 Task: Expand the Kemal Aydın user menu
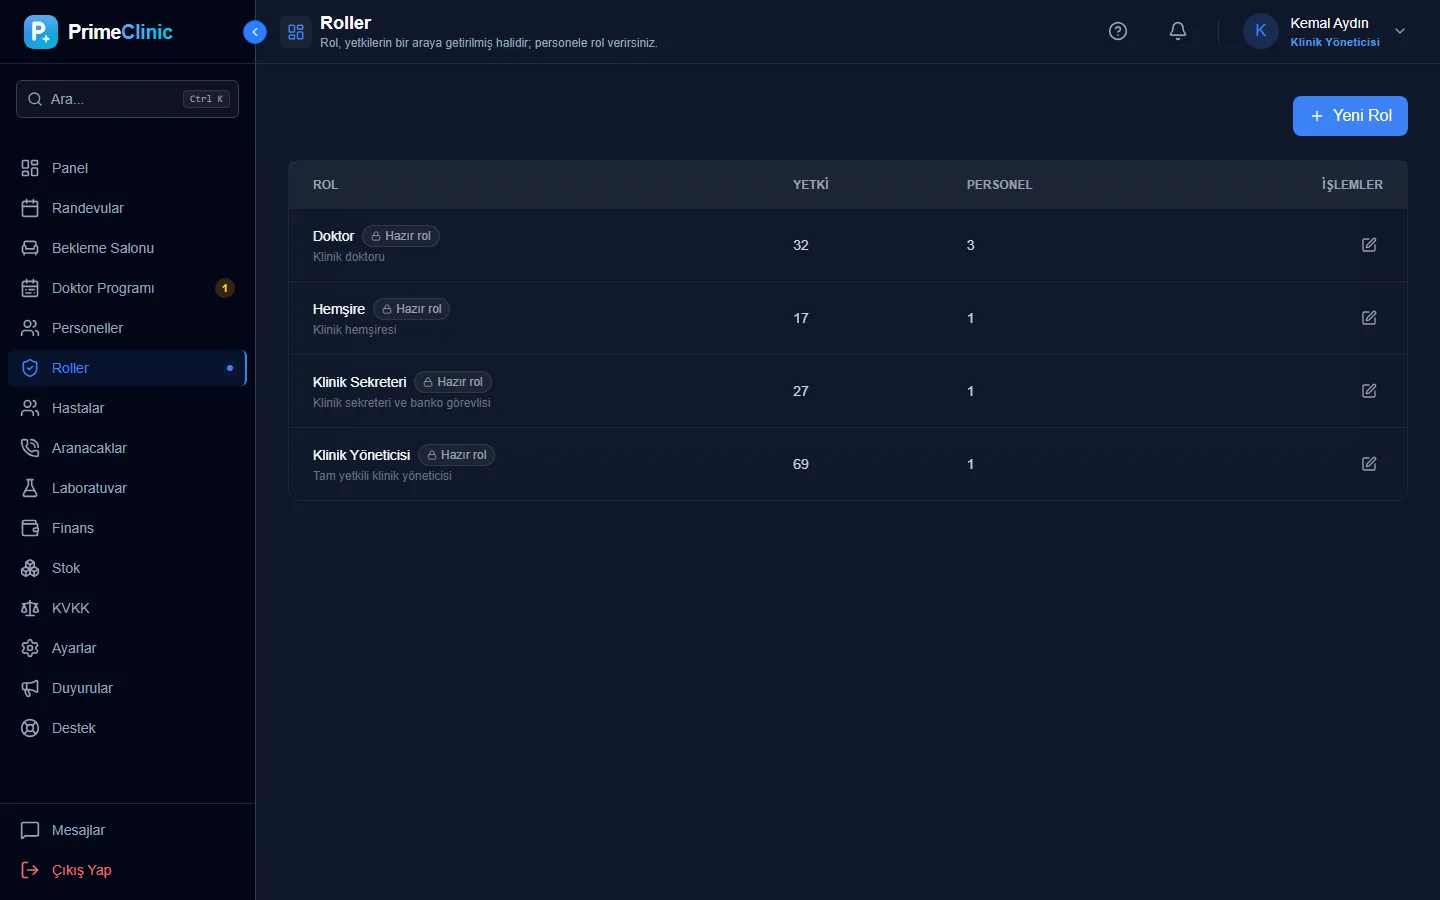coord(1400,31)
